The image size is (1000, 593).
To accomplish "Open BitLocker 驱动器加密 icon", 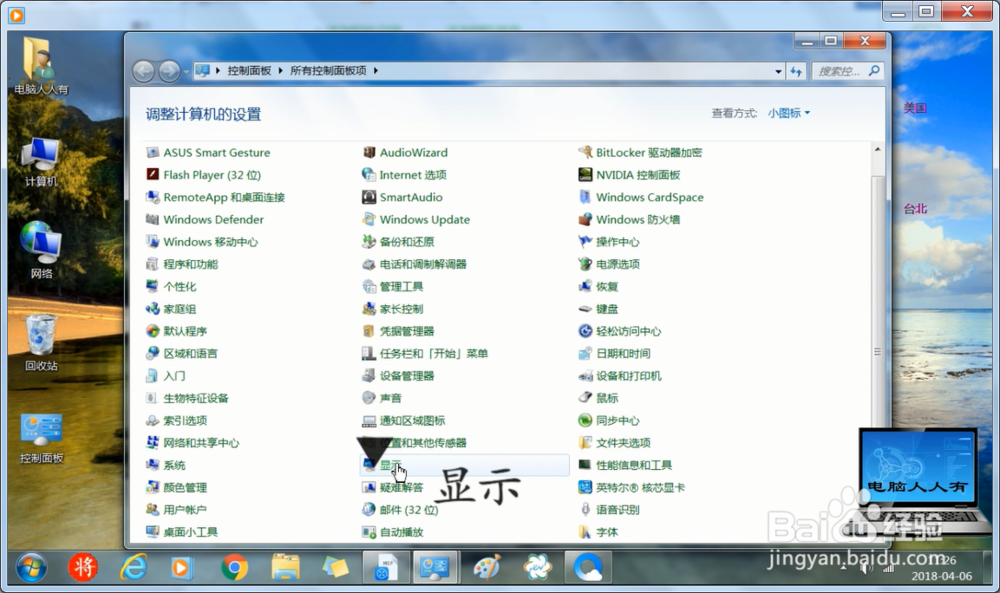I will click(585, 152).
